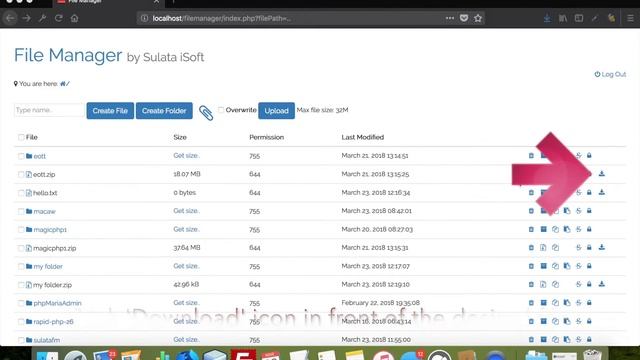640x360 pixels.
Task: Enable the Overwrite checkbox
Action: [x=221, y=110]
